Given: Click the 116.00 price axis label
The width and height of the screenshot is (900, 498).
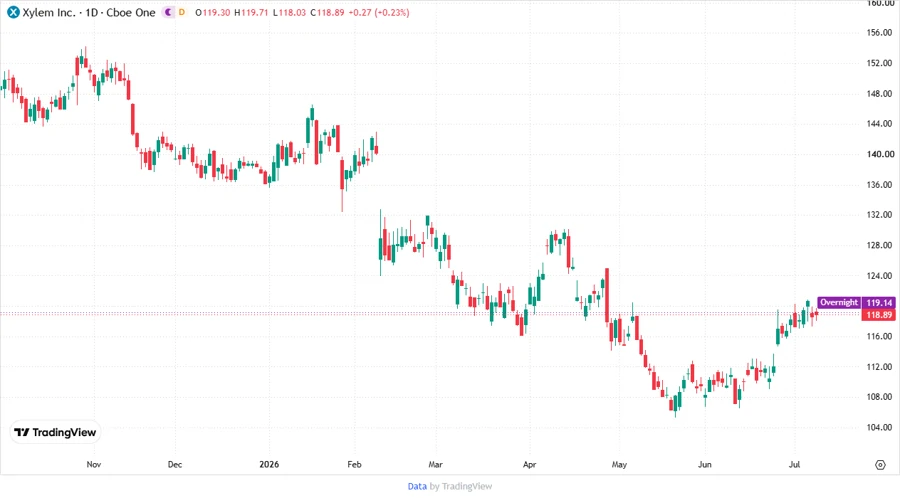Looking at the screenshot, I should pos(880,336).
